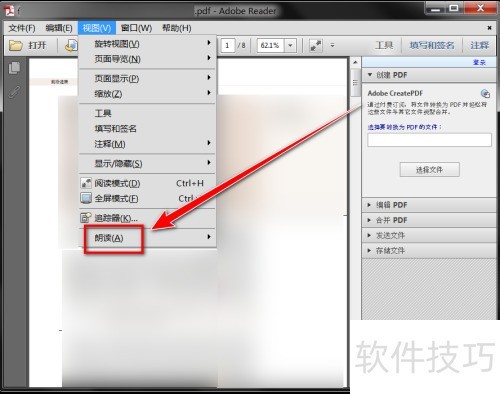500x394 pixels.
Task: Choose 页面导览(N) submenu entry
Action: click(x=148, y=59)
